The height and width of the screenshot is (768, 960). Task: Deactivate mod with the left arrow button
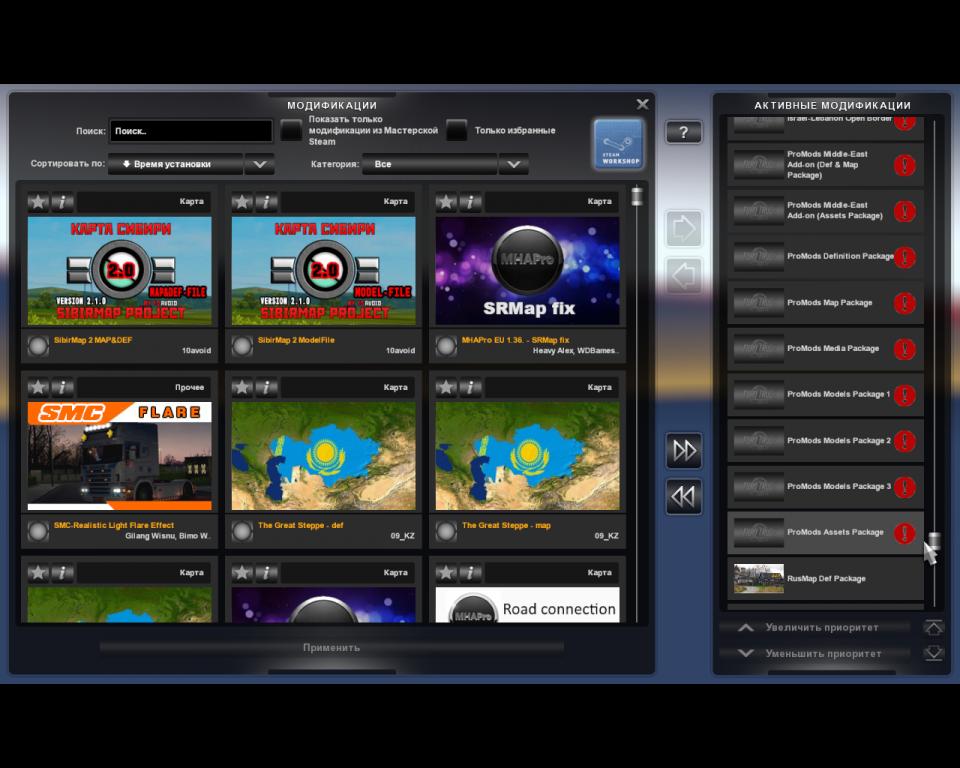coord(683,276)
